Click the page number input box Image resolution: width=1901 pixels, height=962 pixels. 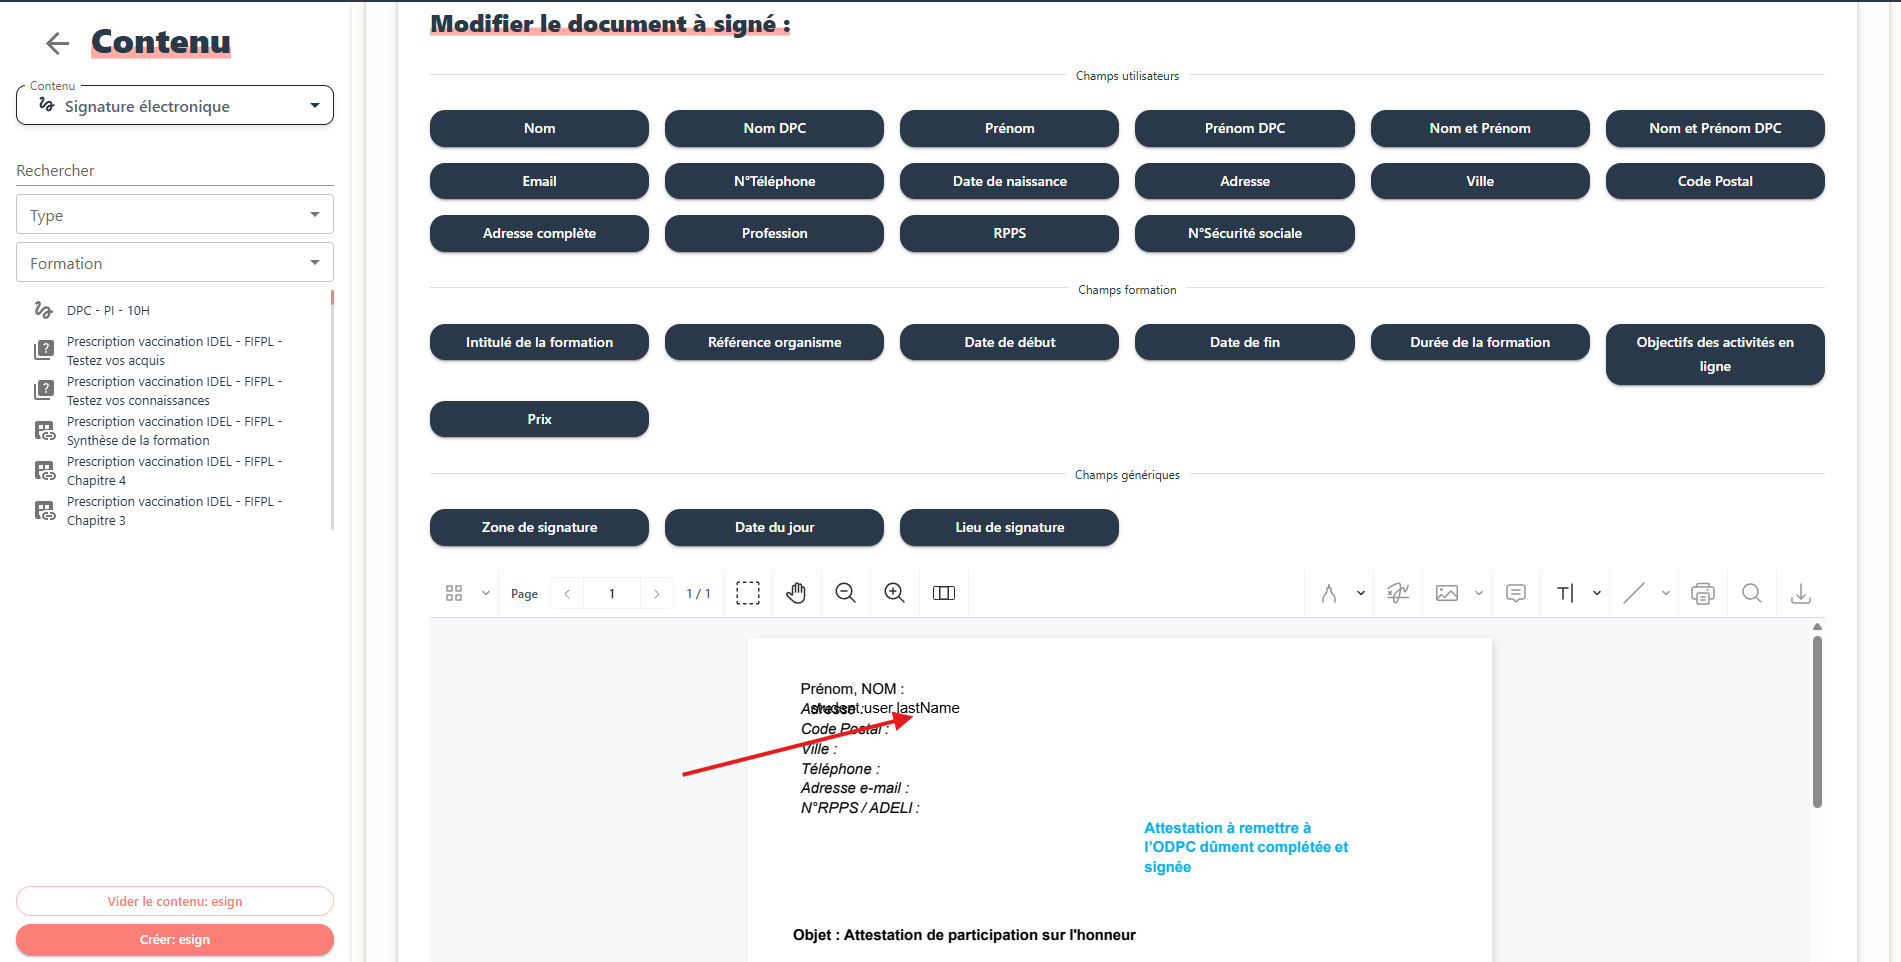612,593
